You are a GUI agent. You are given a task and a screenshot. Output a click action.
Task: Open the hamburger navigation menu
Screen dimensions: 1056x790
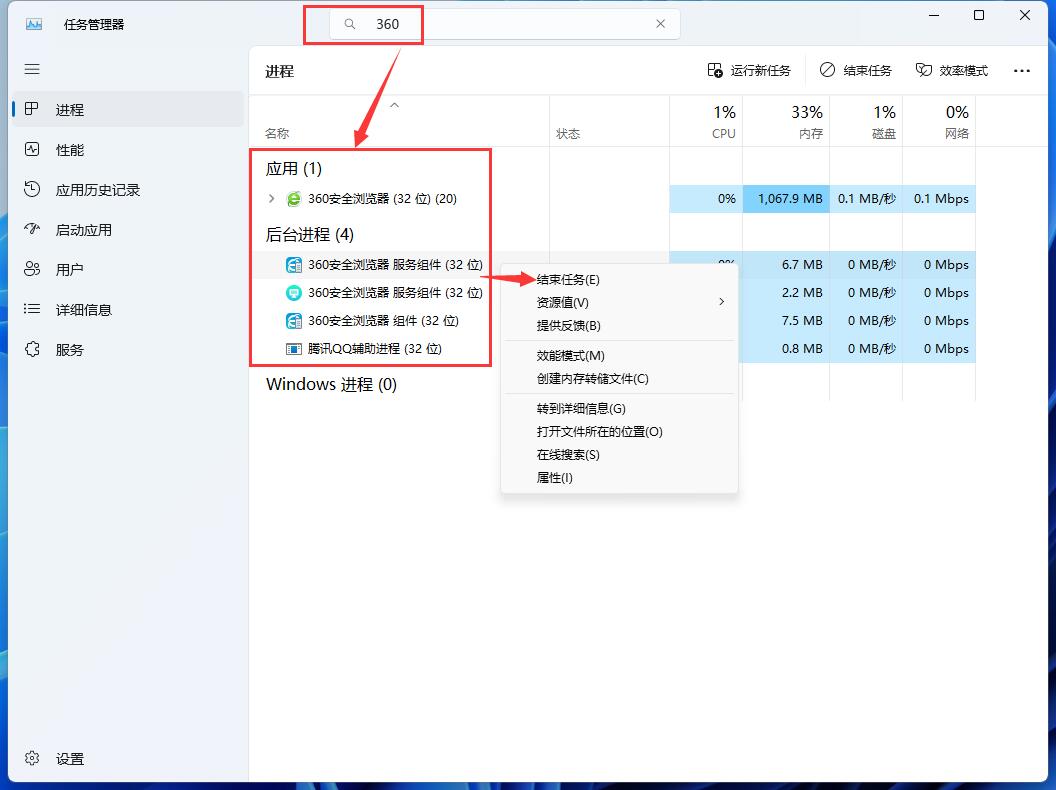(x=32, y=69)
